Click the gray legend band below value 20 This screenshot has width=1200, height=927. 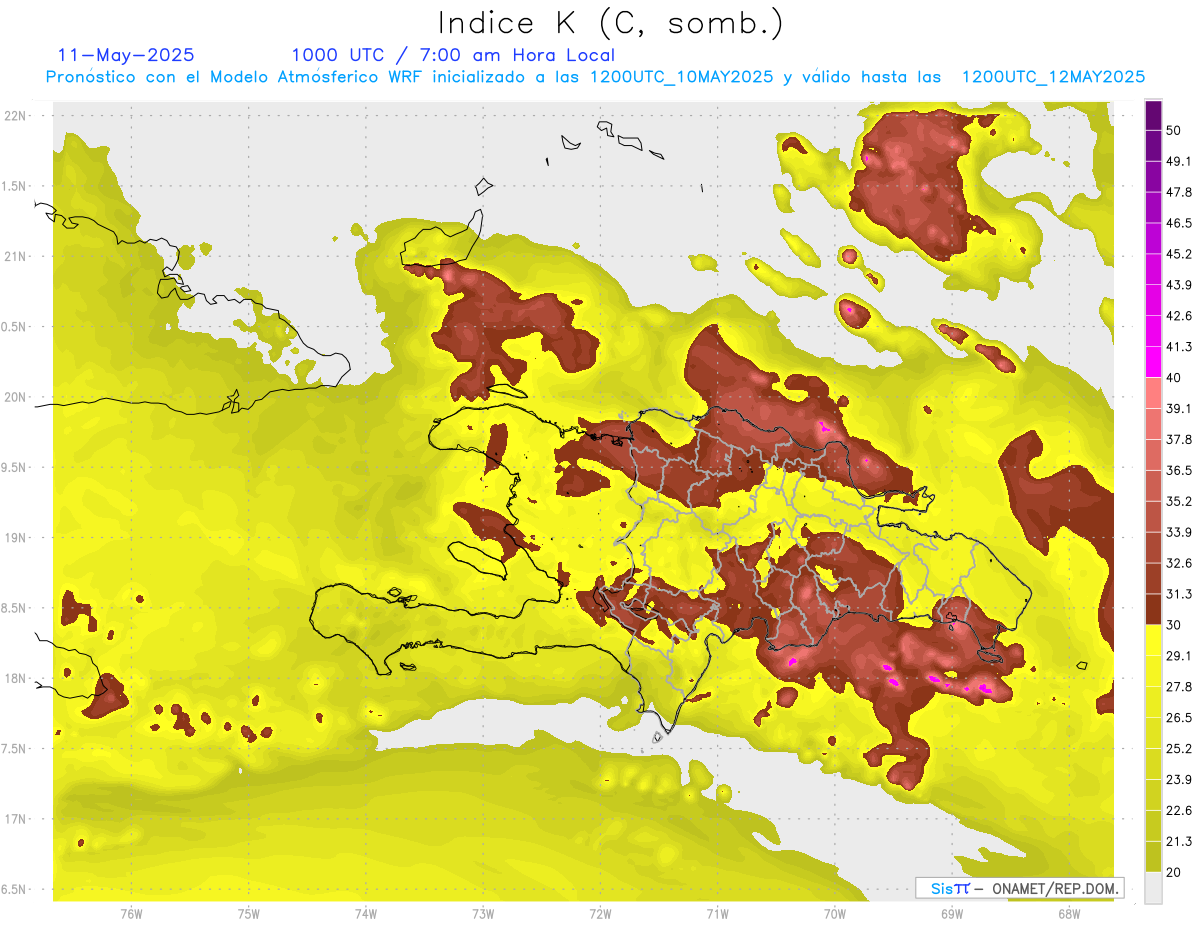coord(1153,887)
